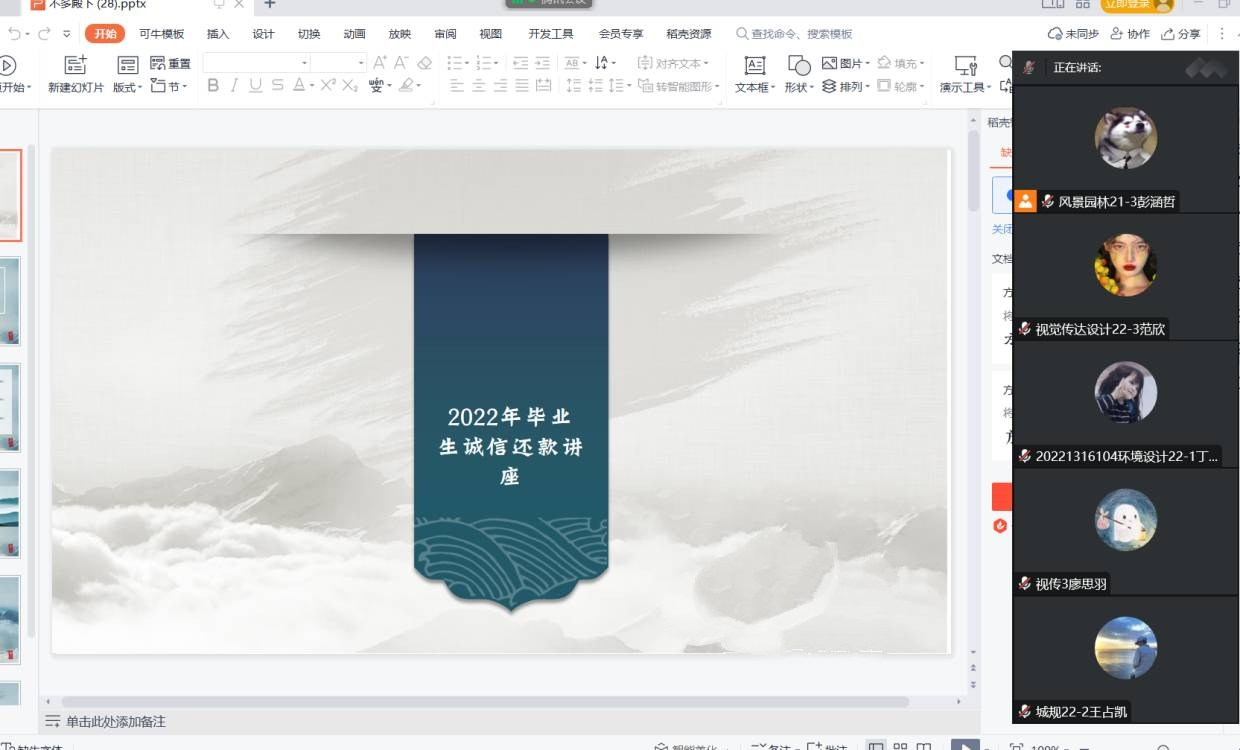Insert a text box with 文本框 icon
1240x750 pixels.
[755, 66]
